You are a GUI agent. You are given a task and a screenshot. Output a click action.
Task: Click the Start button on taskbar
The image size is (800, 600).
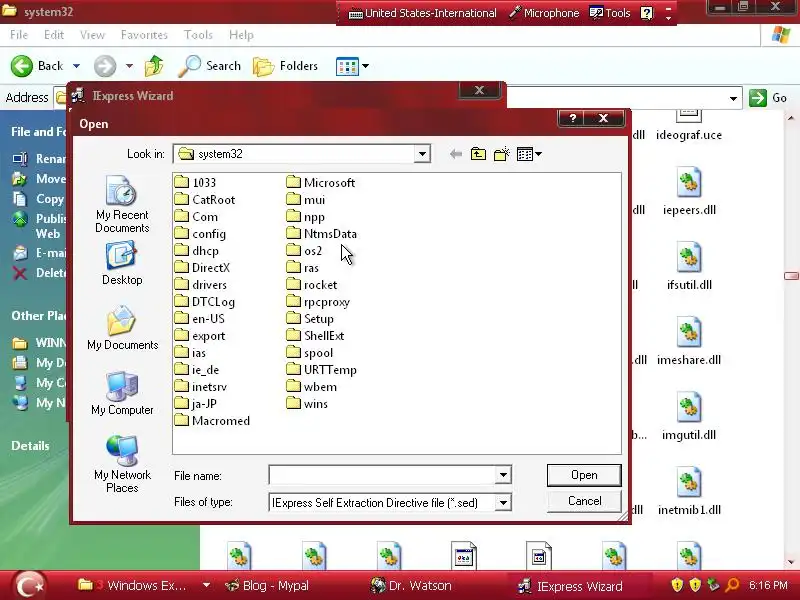29,586
